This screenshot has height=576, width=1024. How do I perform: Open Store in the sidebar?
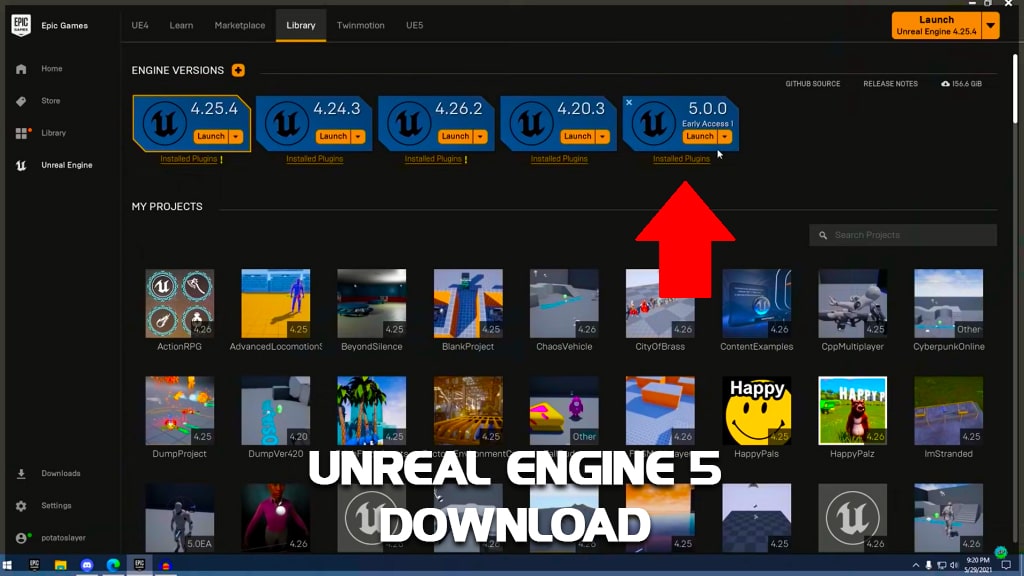[50, 101]
